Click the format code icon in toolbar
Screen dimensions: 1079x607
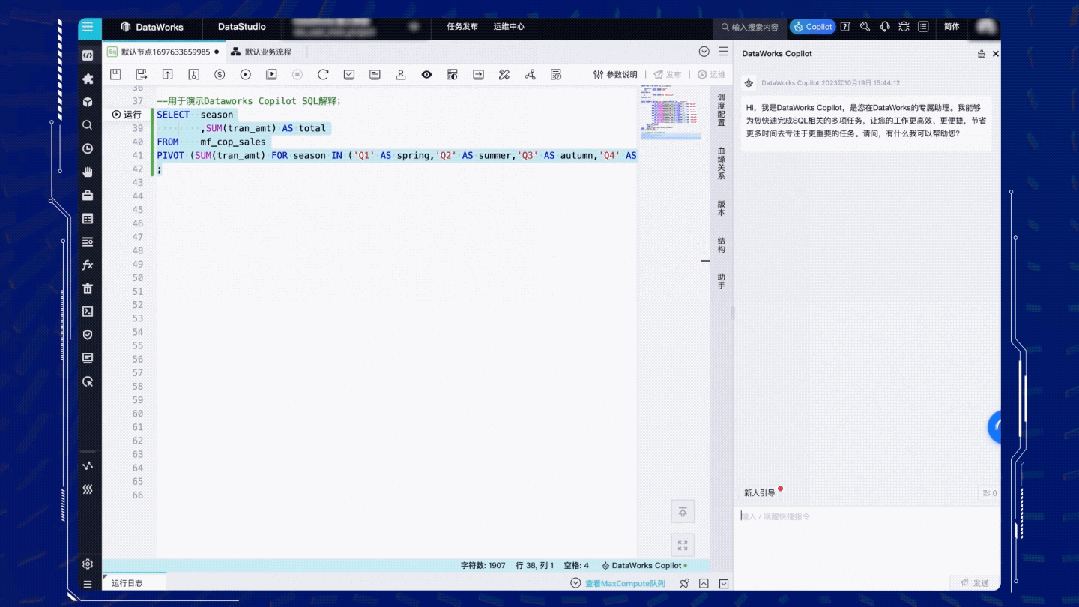pyautogui.click(x=374, y=74)
